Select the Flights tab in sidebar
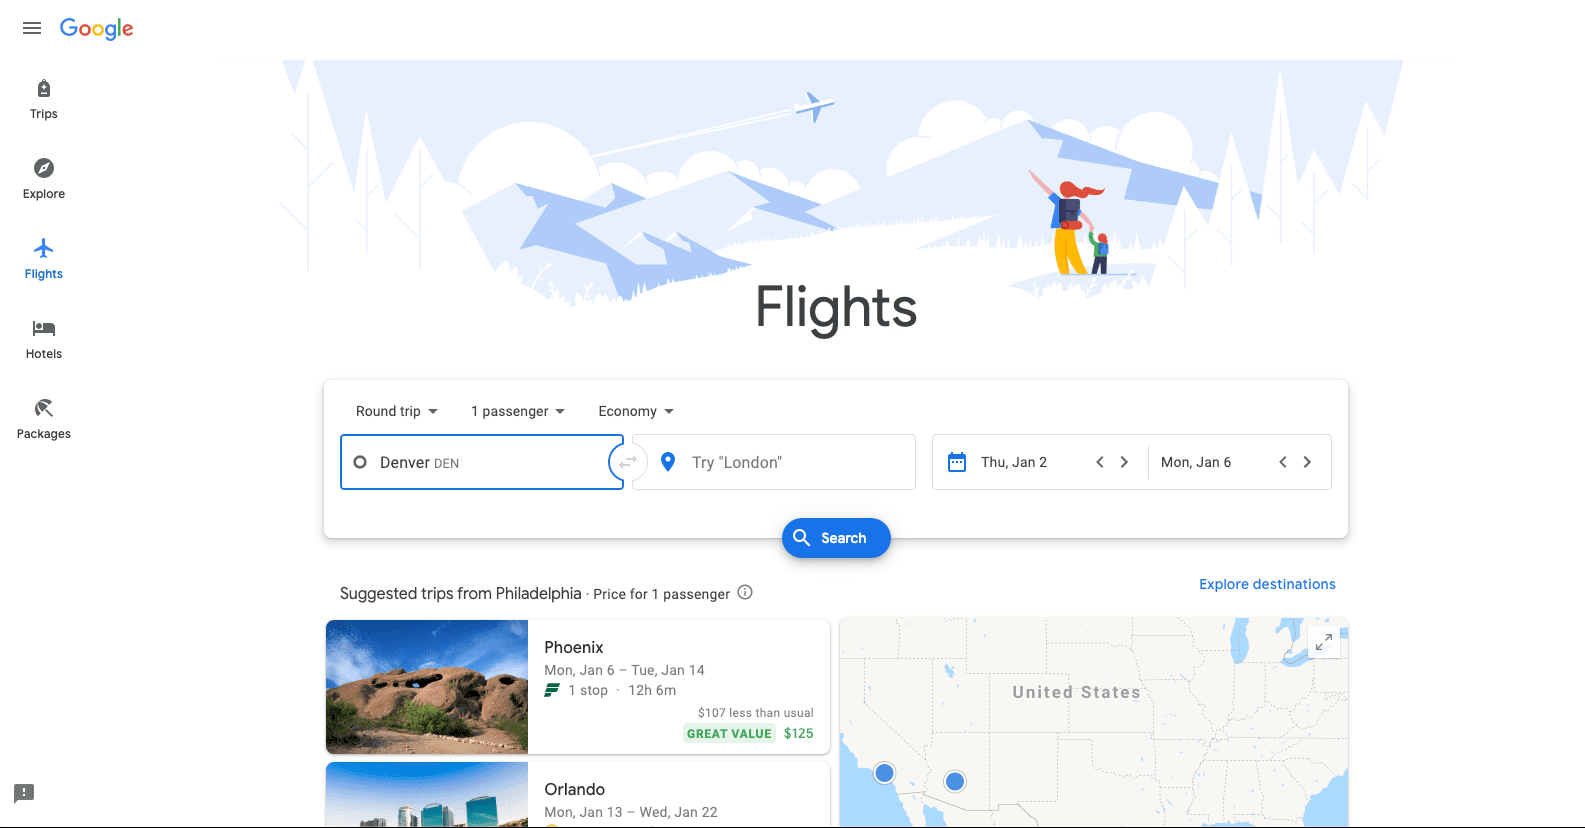1585x828 pixels. (x=44, y=260)
